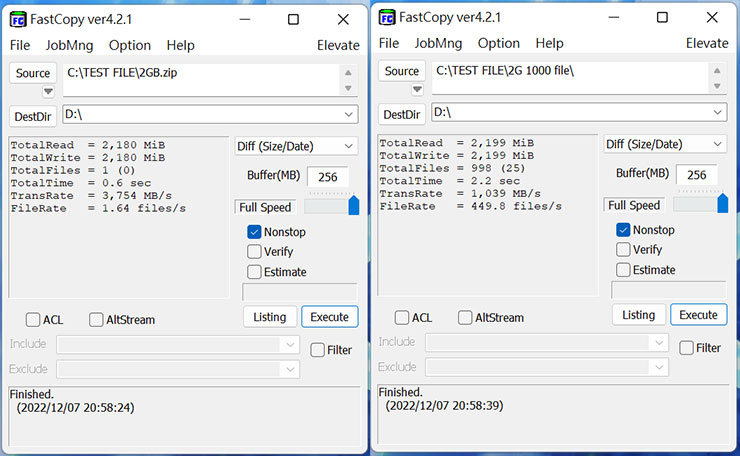Click the DestDir button in the left window
This screenshot has height=456, width=740.
[x=33, y=116]
